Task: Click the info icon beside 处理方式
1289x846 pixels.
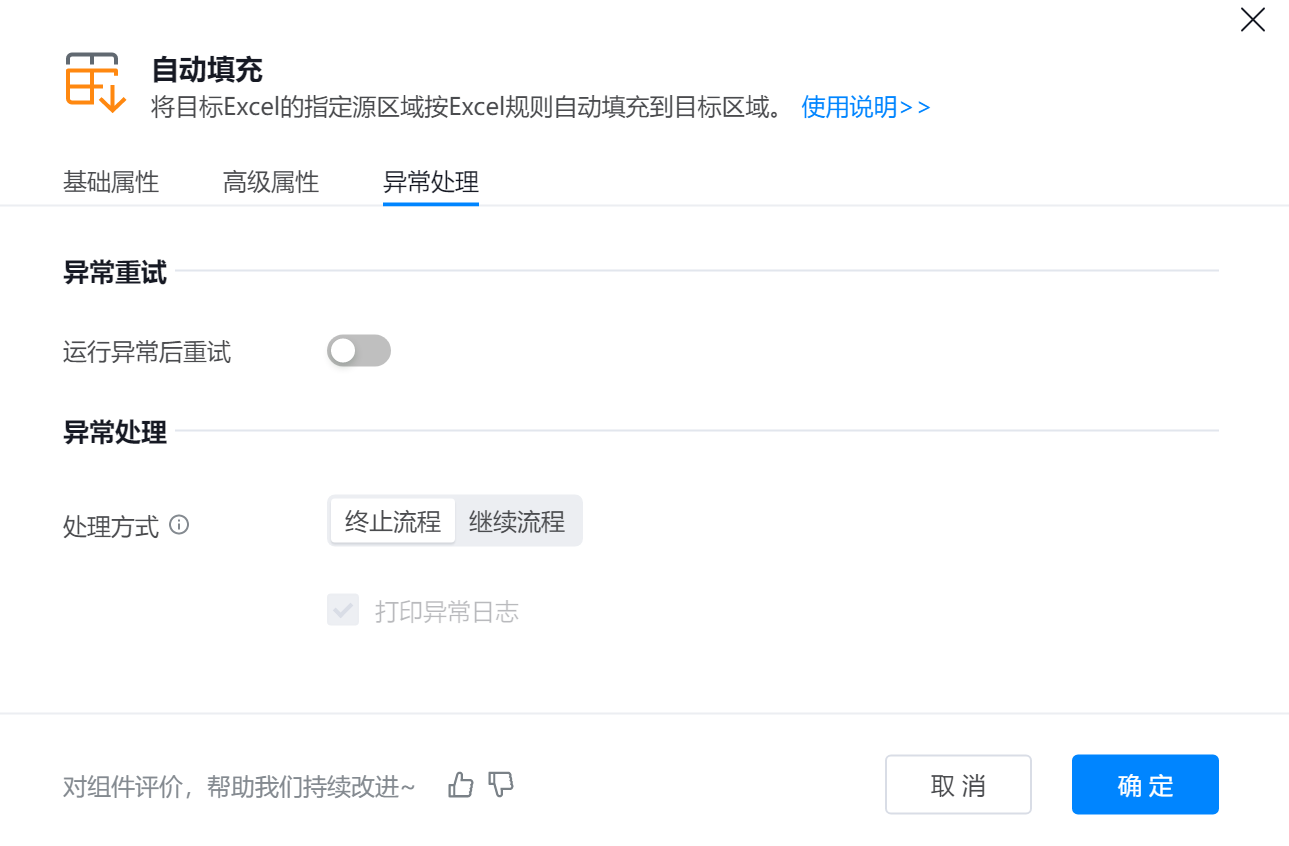Action: [179, 525]
